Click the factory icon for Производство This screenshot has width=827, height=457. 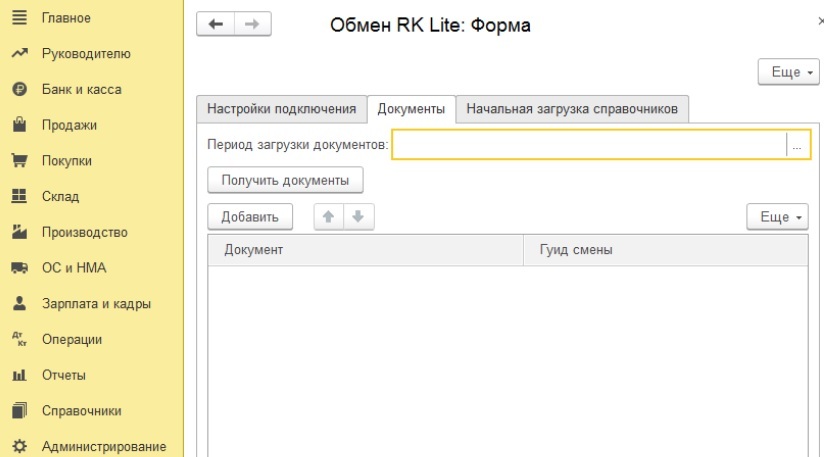click(x=20, y=232)
